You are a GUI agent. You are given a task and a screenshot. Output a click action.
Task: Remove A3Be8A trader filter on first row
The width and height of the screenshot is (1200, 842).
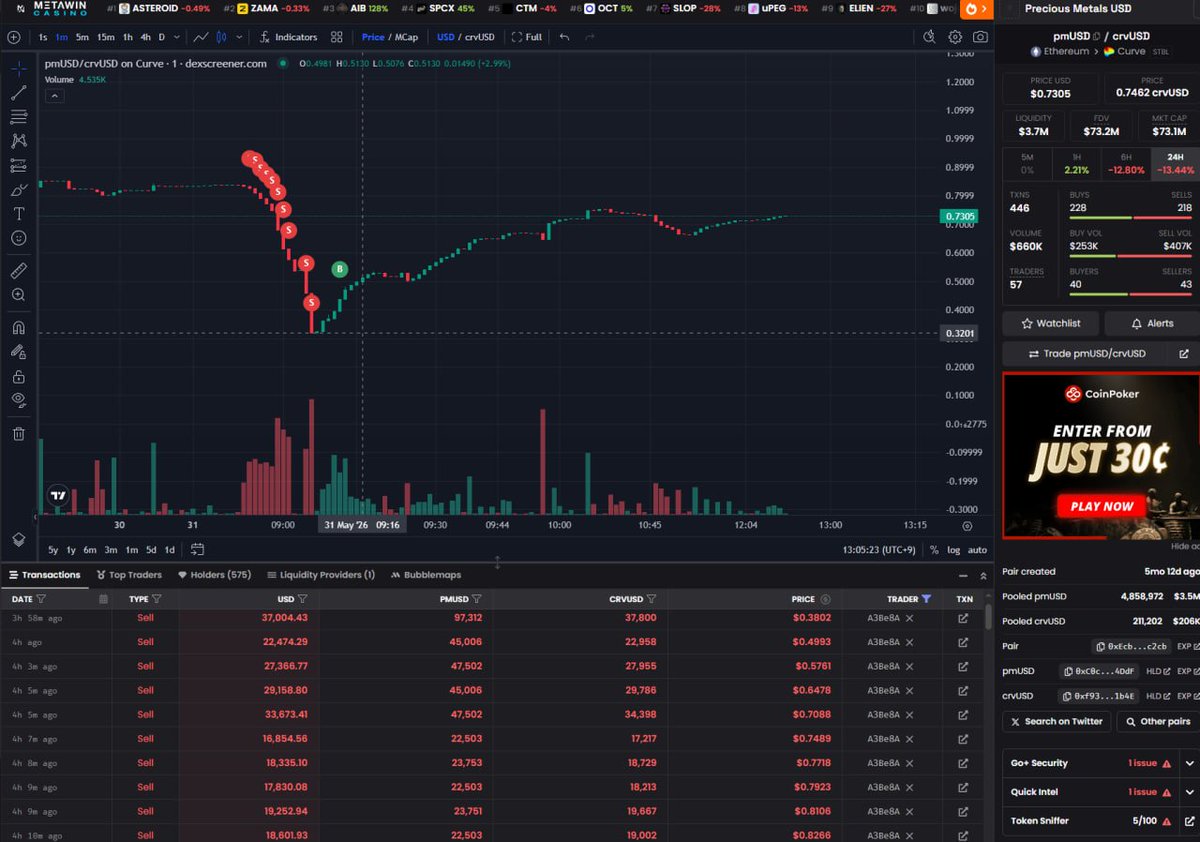[909, 618]
